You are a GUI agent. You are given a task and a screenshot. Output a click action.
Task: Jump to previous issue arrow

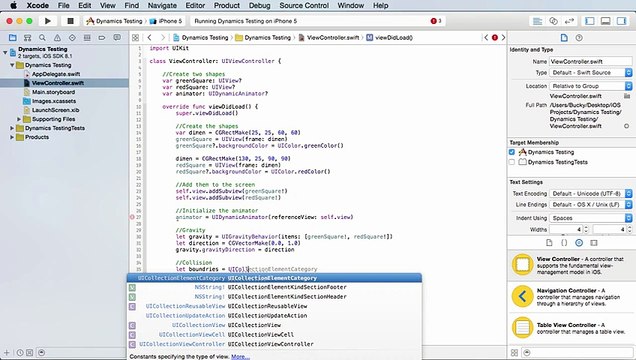click(486, 38)
